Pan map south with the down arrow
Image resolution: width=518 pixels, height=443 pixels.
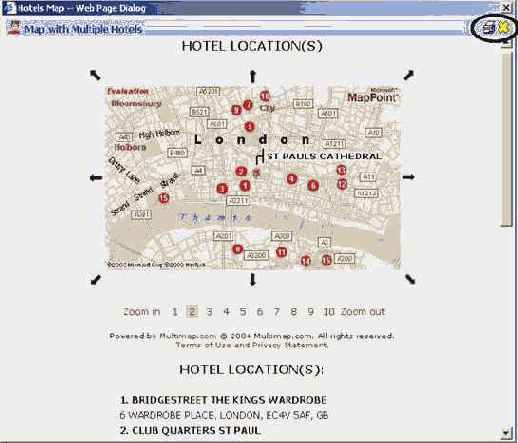253,279
